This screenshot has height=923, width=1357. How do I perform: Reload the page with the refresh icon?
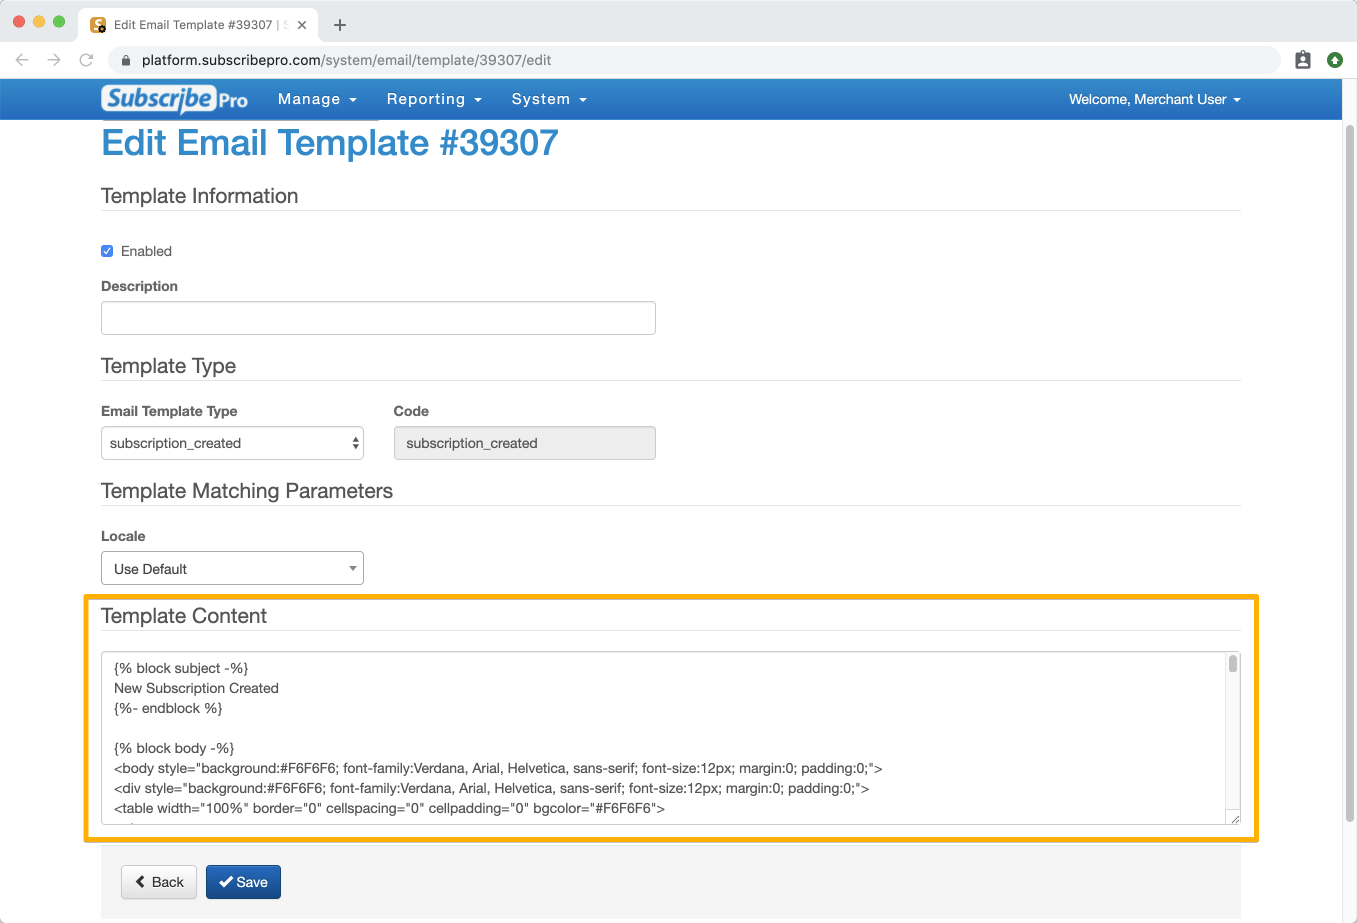86,60
